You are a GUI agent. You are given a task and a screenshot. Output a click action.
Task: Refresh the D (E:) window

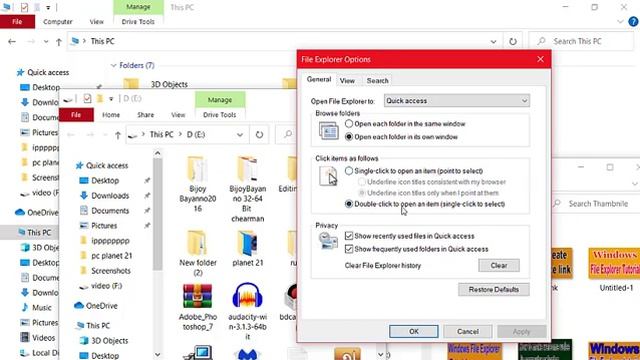pos(259,135)
